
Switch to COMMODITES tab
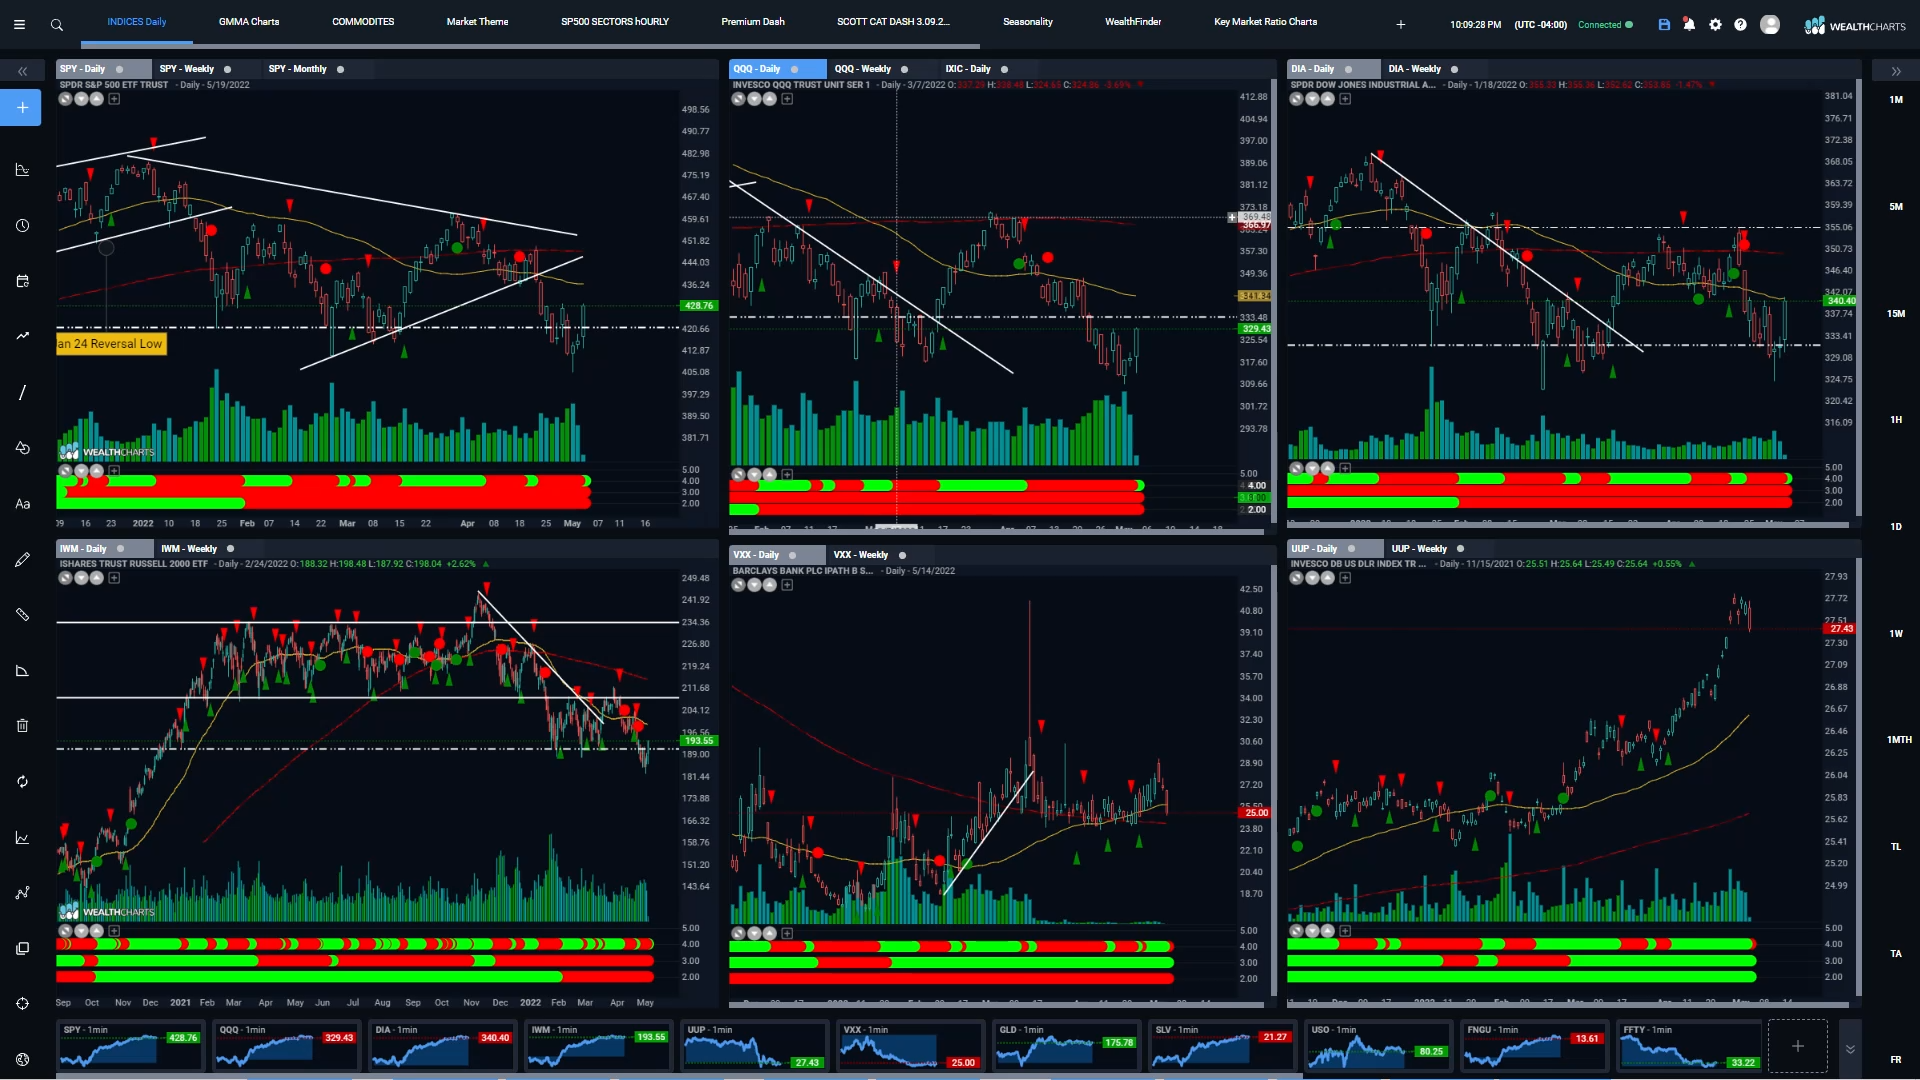[x=363, y=22]
